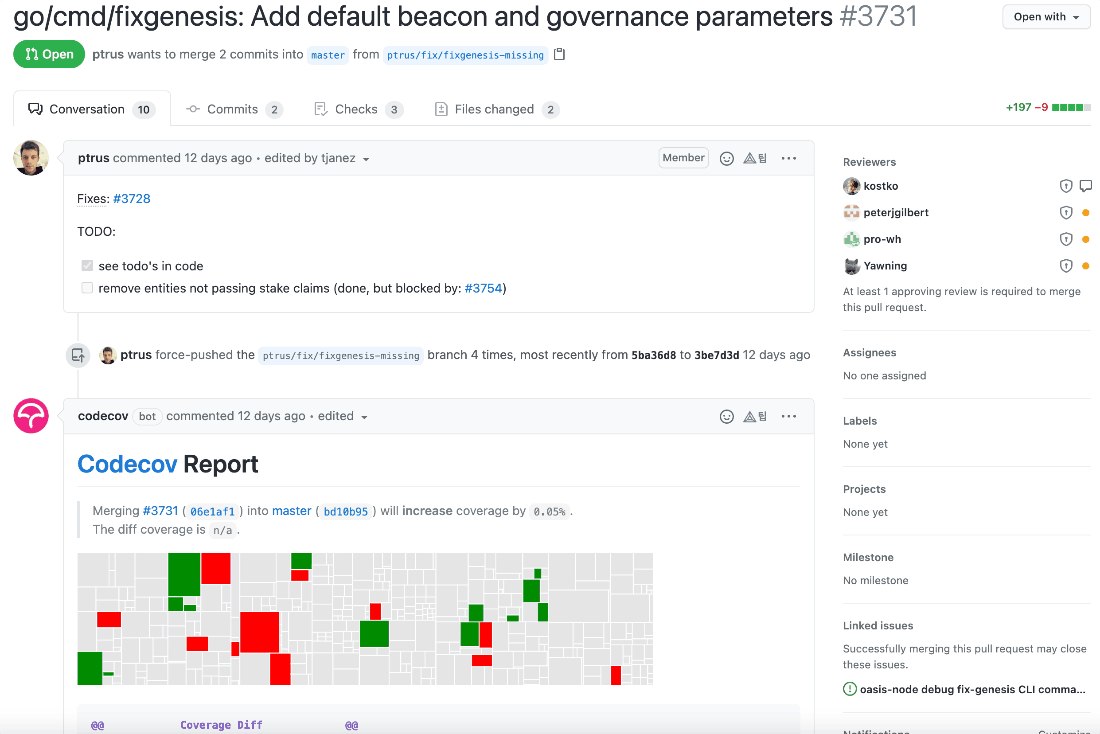Viewport: 1100px width, 734px height.
Task: Click the diffstat +197 −9 bar
Action: [x=1048, y=107]
